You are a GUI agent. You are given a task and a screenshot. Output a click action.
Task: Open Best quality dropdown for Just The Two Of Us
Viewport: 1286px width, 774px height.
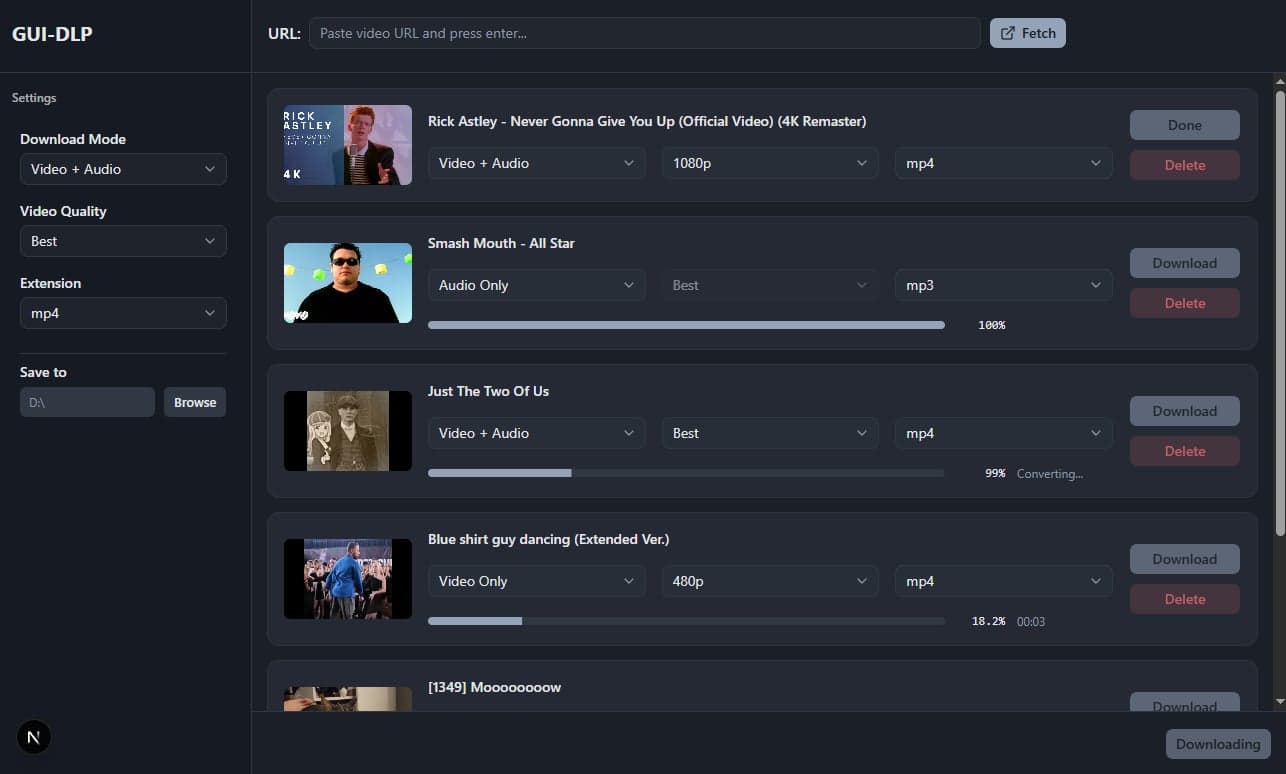point(770,433)
